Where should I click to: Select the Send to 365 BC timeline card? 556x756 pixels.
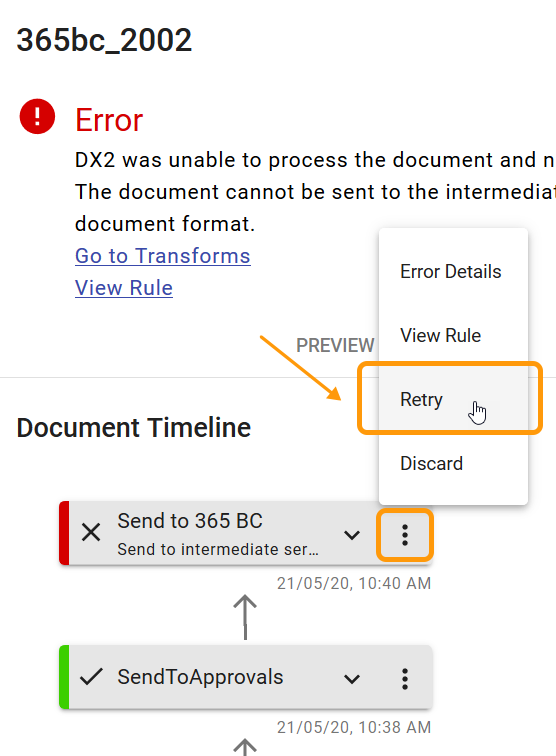[245, 533]
